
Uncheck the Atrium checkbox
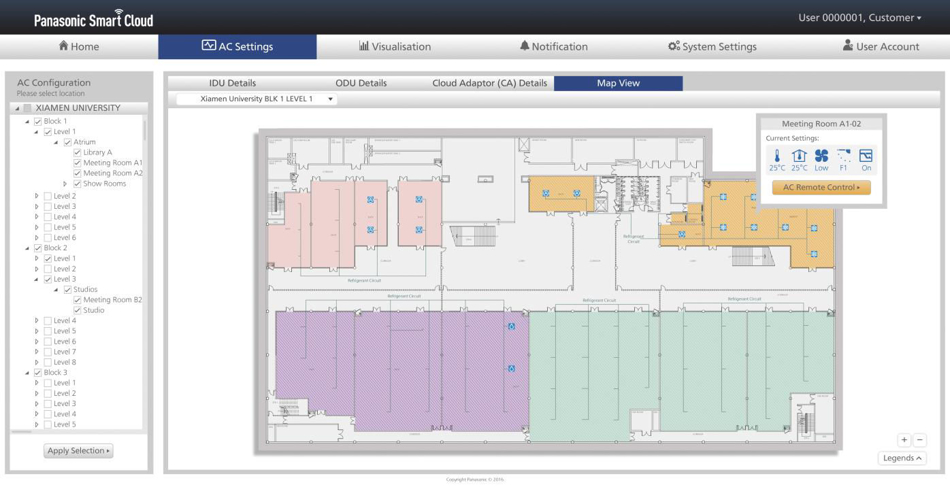pyautogui.click(x=67, y=142)
